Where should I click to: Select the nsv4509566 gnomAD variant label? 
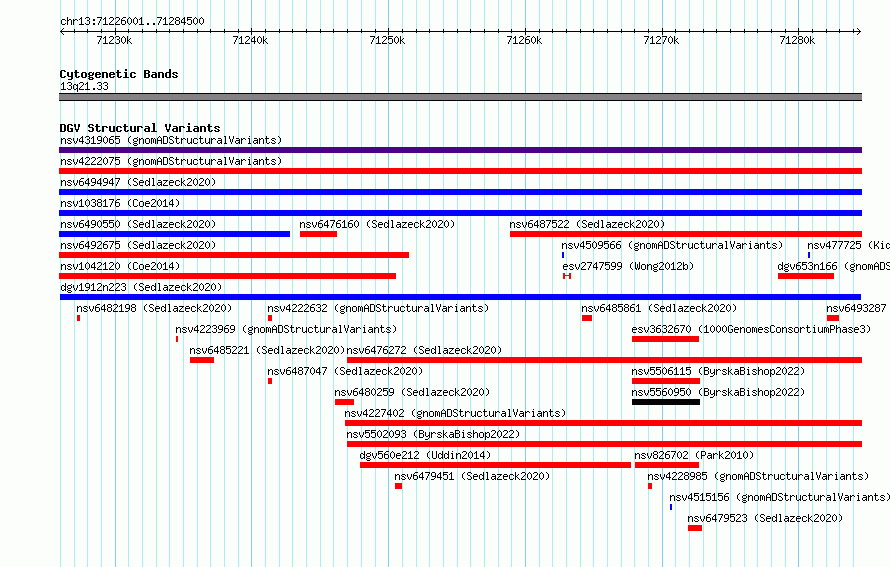[672, 245]
